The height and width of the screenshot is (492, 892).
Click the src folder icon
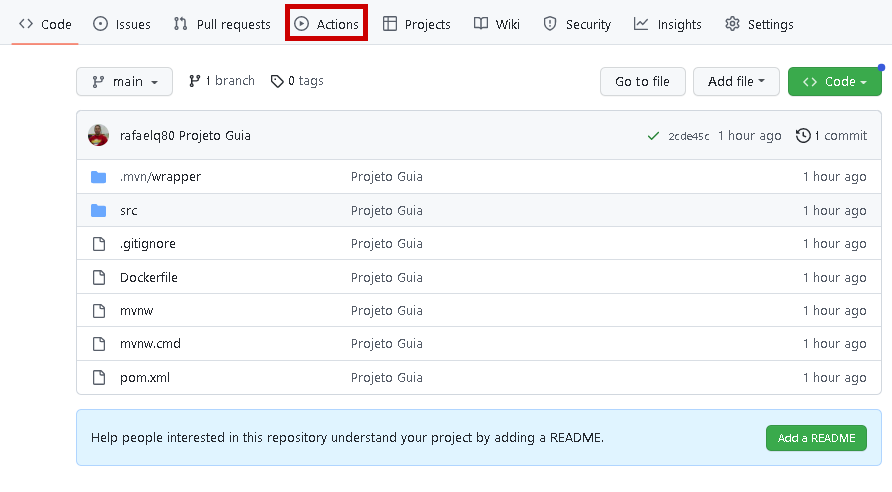(x=98, y=211)
